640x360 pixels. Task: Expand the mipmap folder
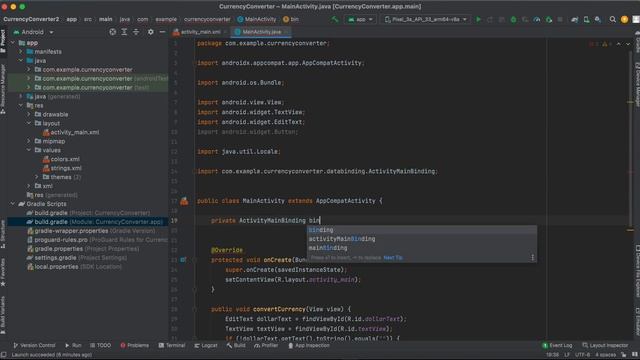click(29, 141)
